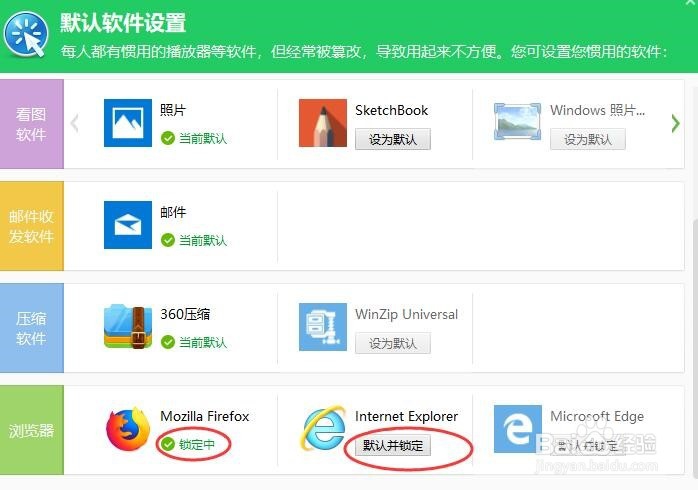Show previous image viewers with left arrow
The width and height of the screenshot is (698, 490).
75,123
